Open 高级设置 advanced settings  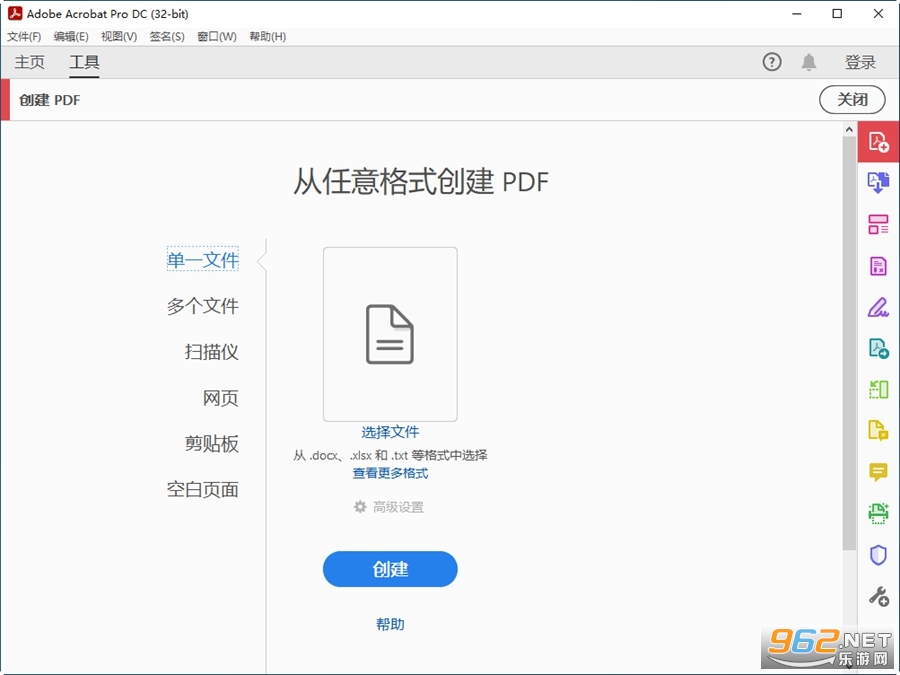coord(398,507)
